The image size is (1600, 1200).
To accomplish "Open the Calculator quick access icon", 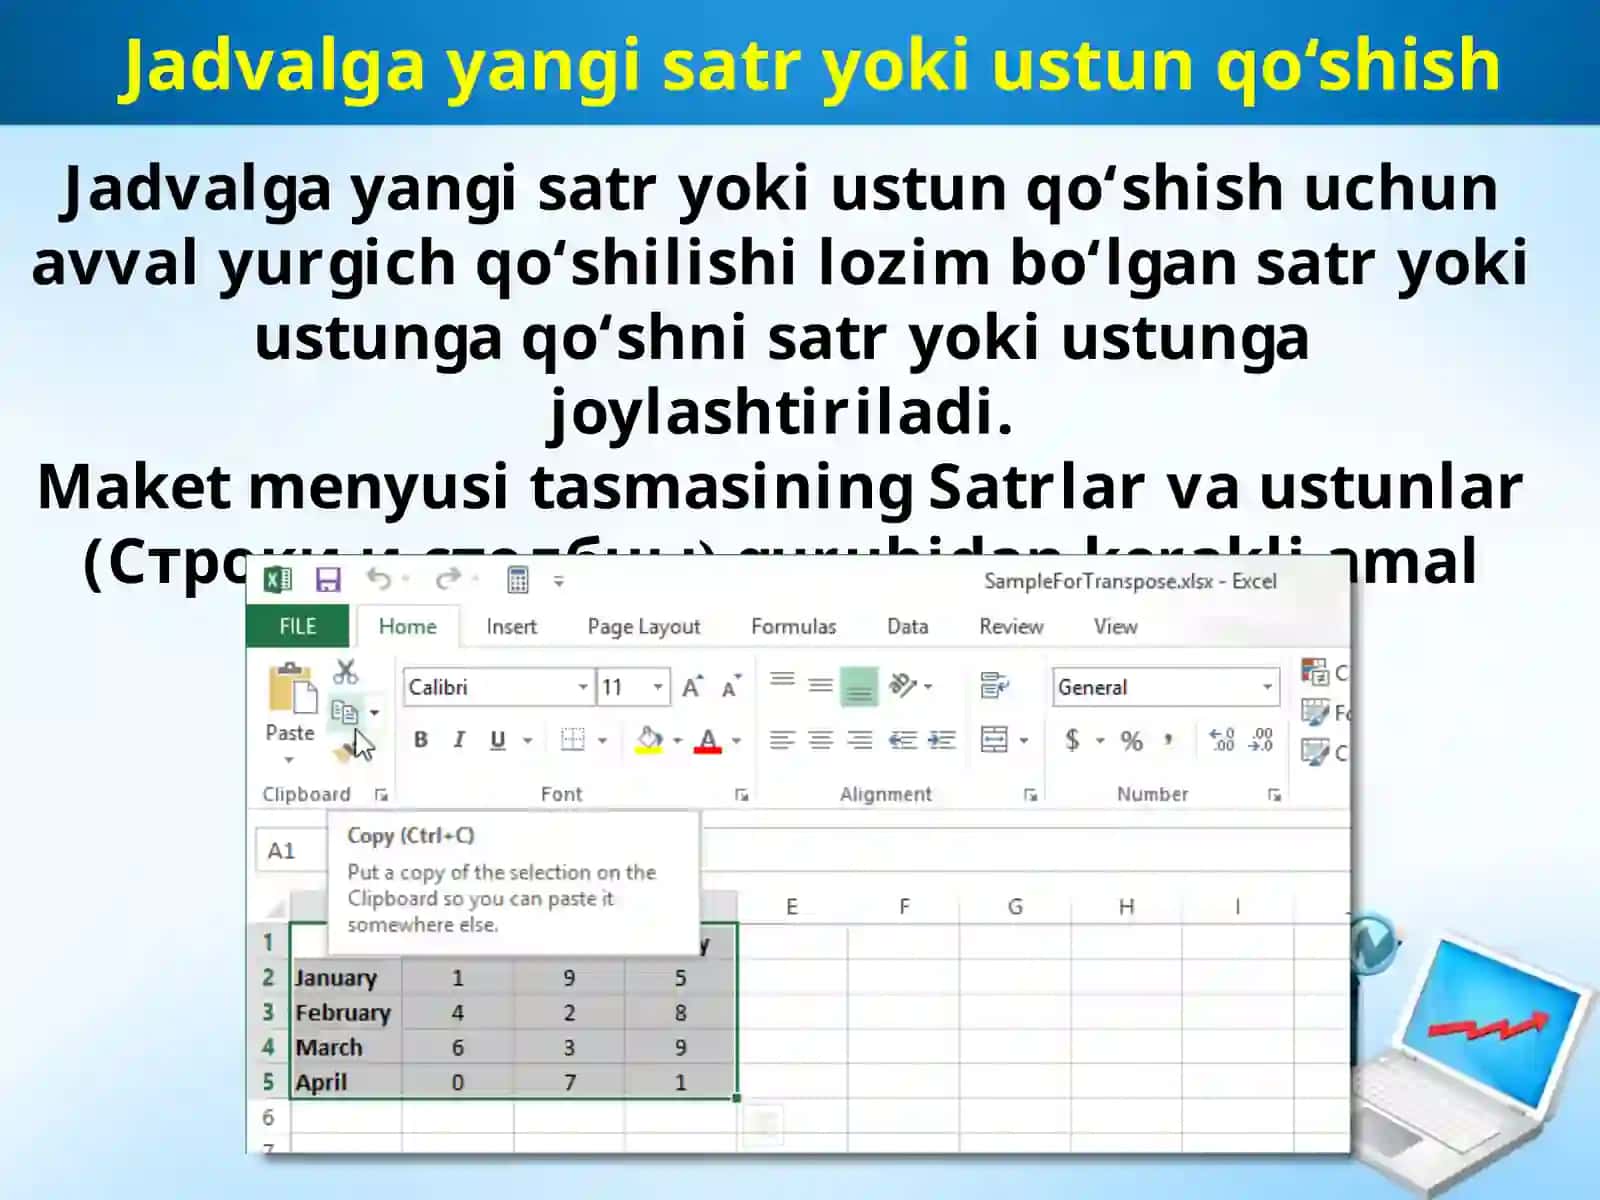I will [518, 580].
